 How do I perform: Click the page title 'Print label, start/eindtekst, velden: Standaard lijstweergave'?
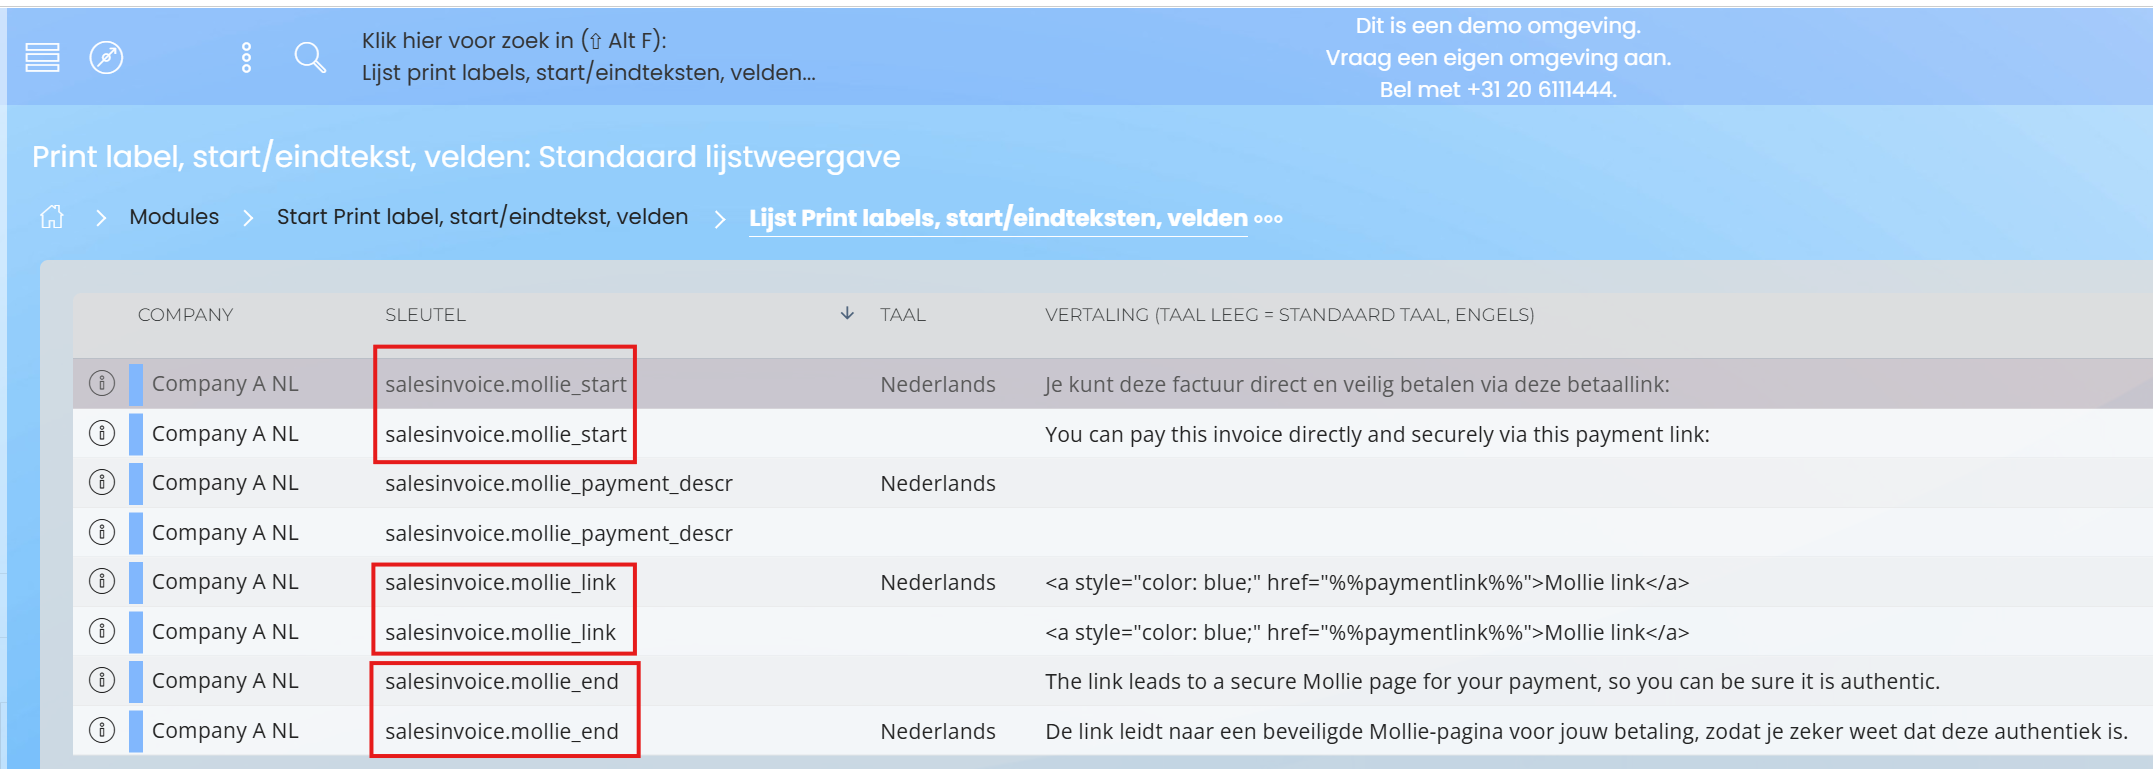(466, 157)
